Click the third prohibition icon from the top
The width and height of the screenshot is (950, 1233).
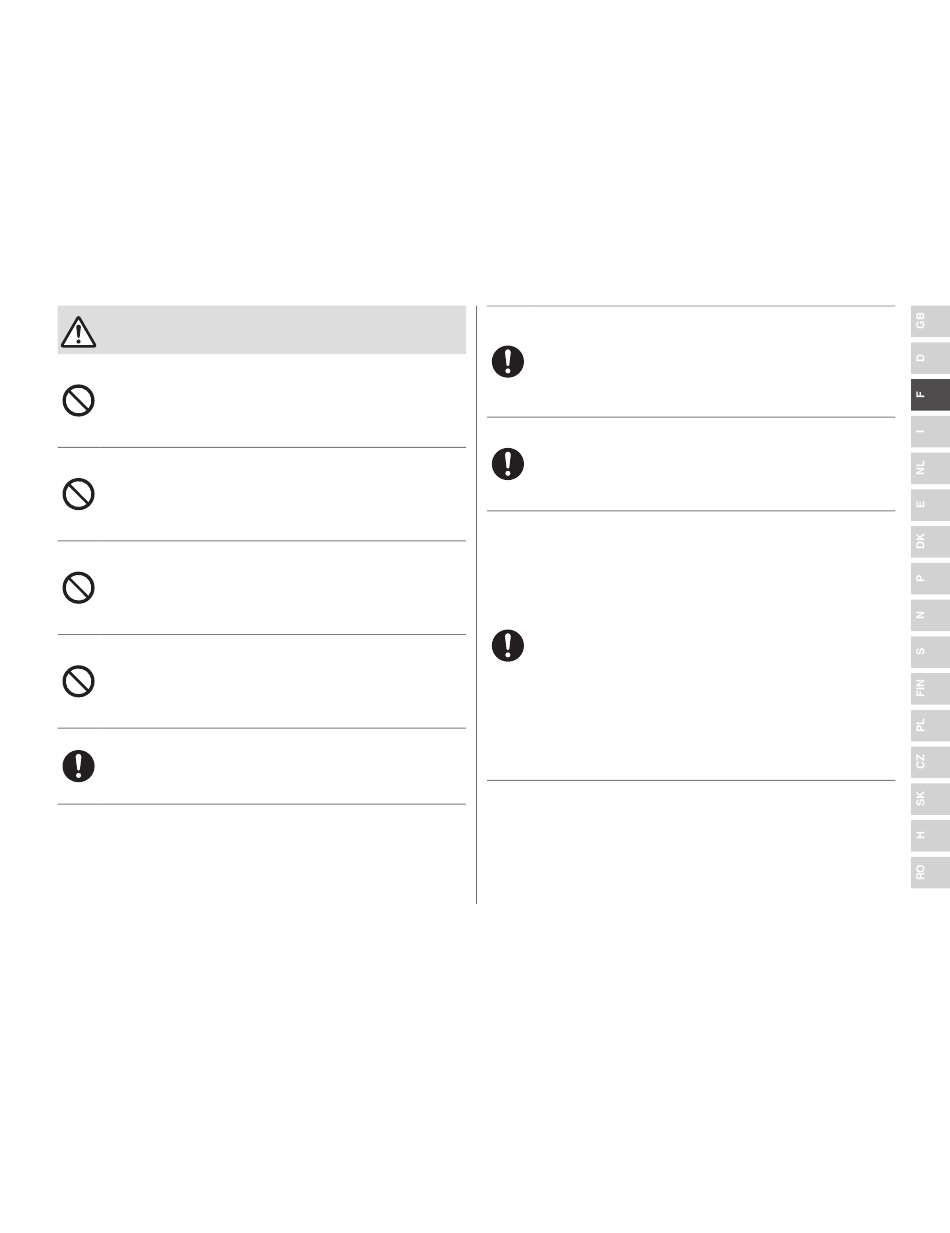click(79, 589)
